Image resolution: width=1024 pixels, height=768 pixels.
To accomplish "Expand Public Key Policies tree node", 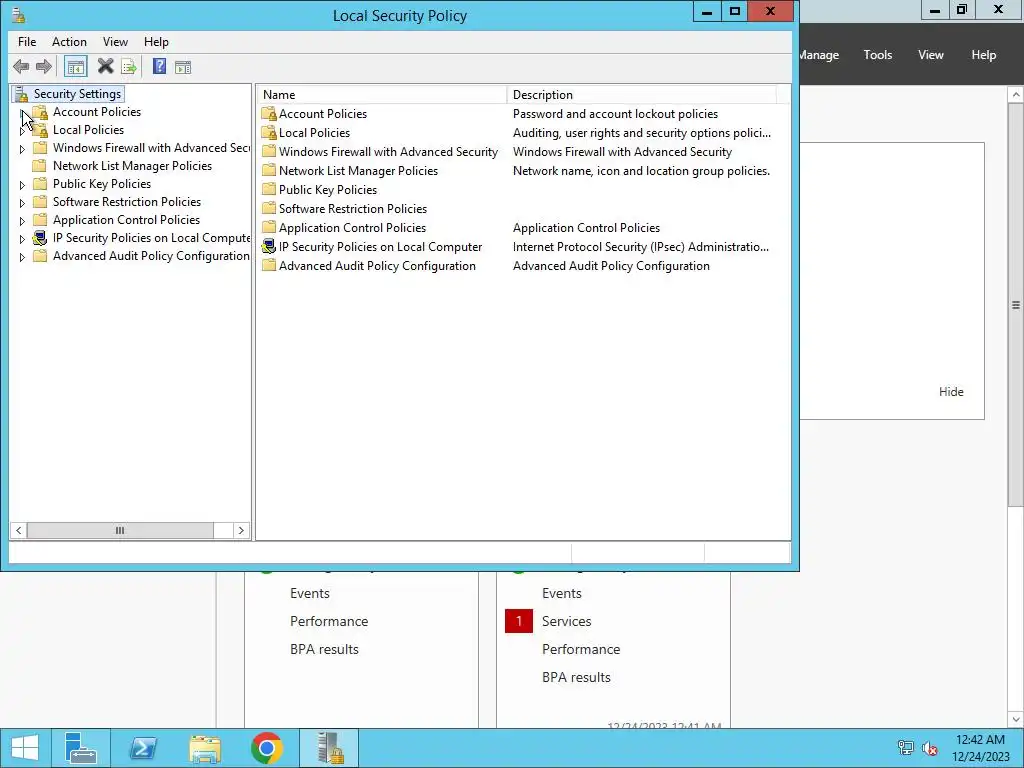I will tap(22, 185).
